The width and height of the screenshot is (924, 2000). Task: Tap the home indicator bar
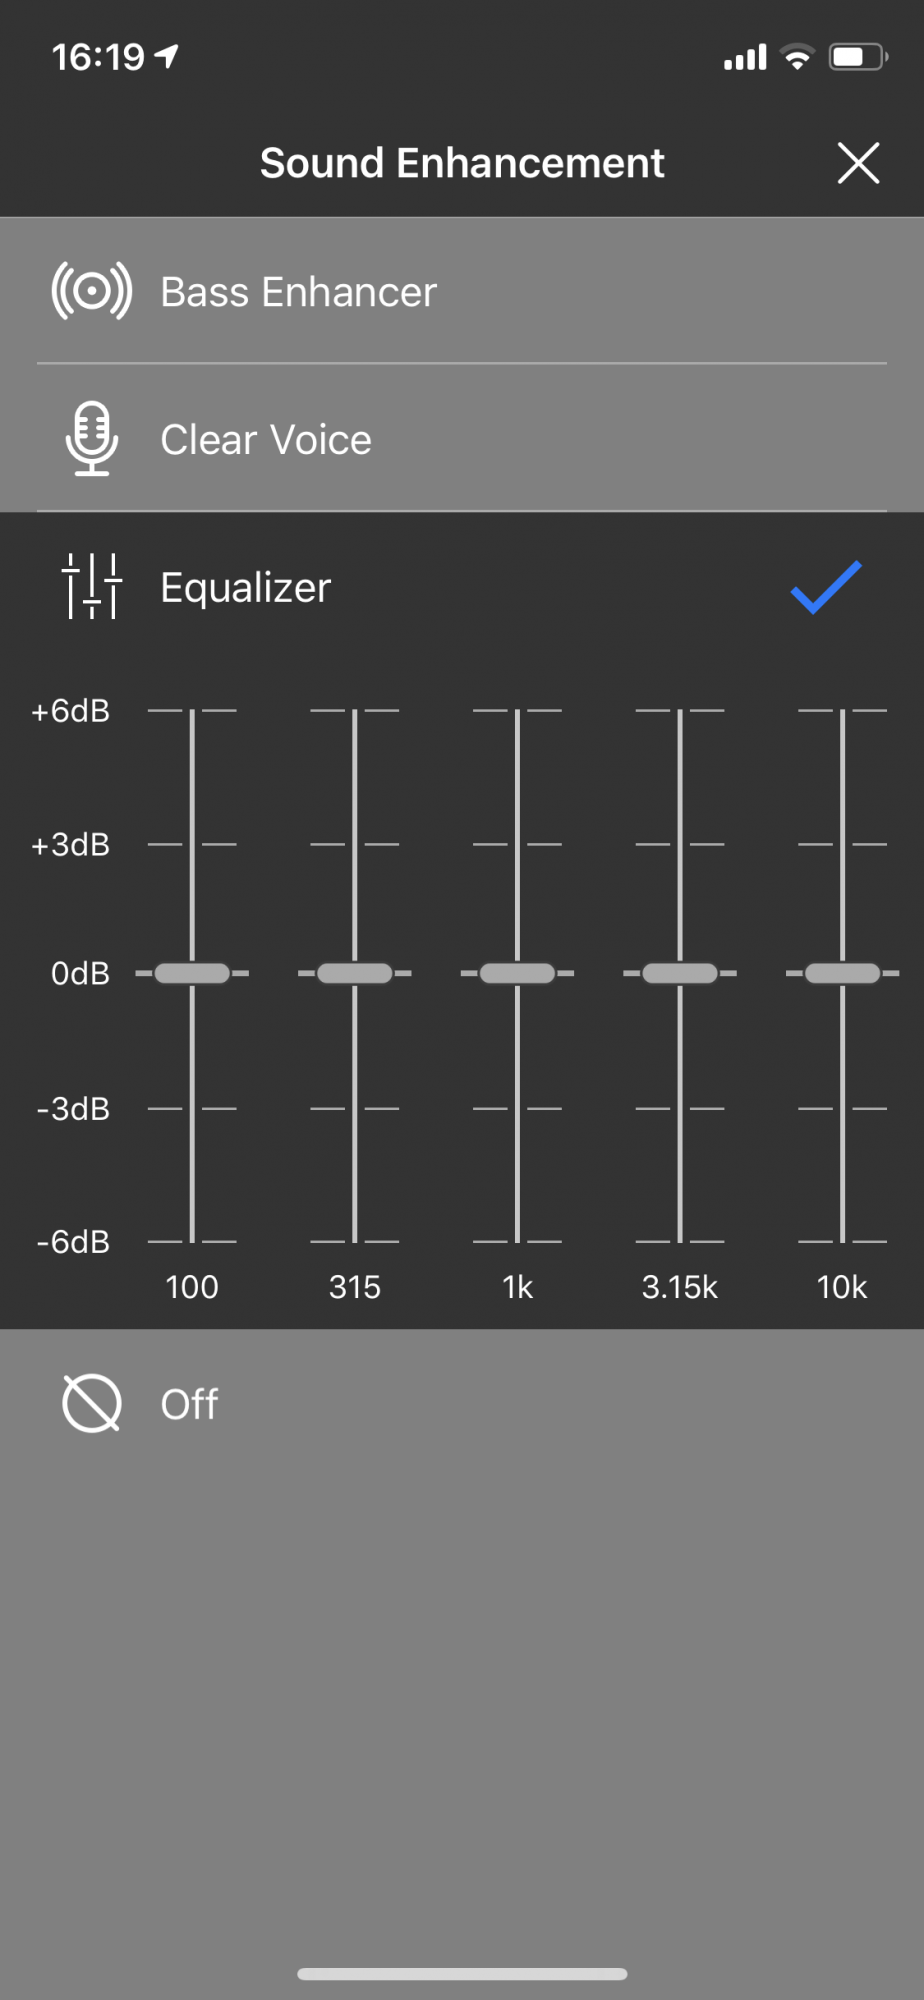(x=462, y=1974)
